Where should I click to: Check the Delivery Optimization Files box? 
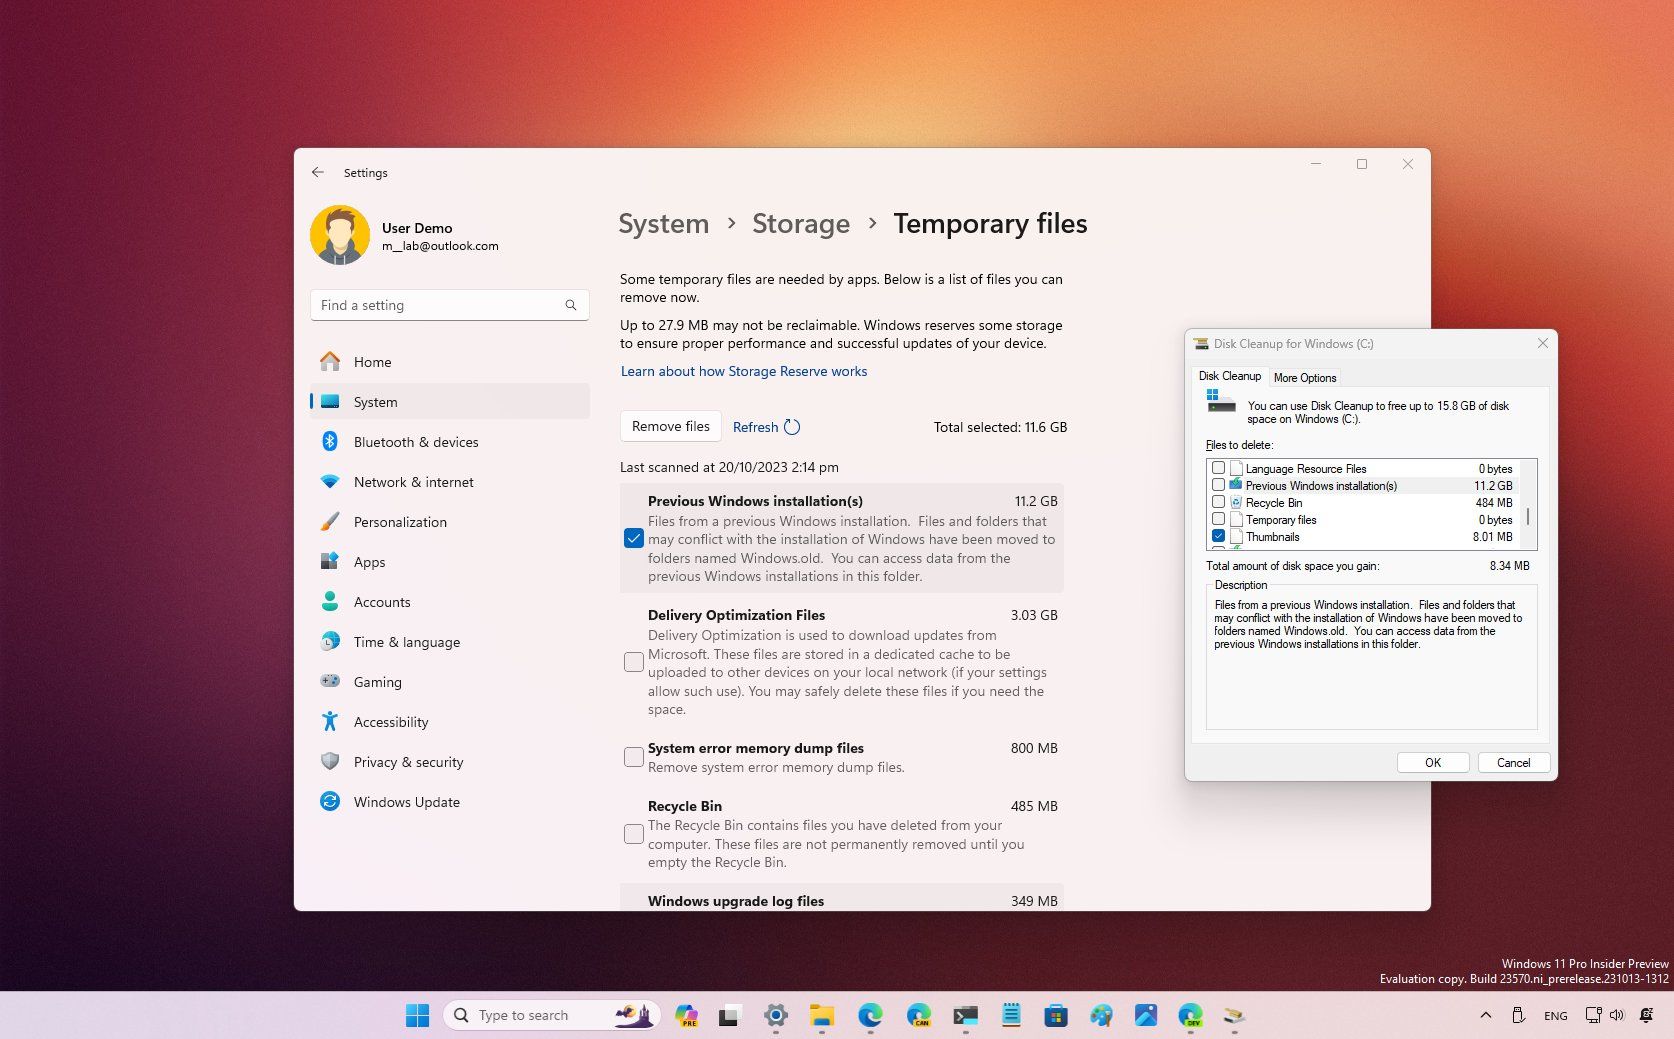[x=634, y=662]
